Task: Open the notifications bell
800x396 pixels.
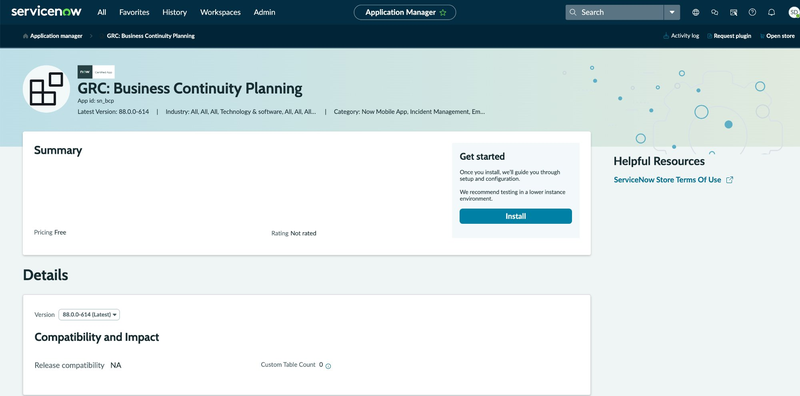Action: (x=771, y=12)
